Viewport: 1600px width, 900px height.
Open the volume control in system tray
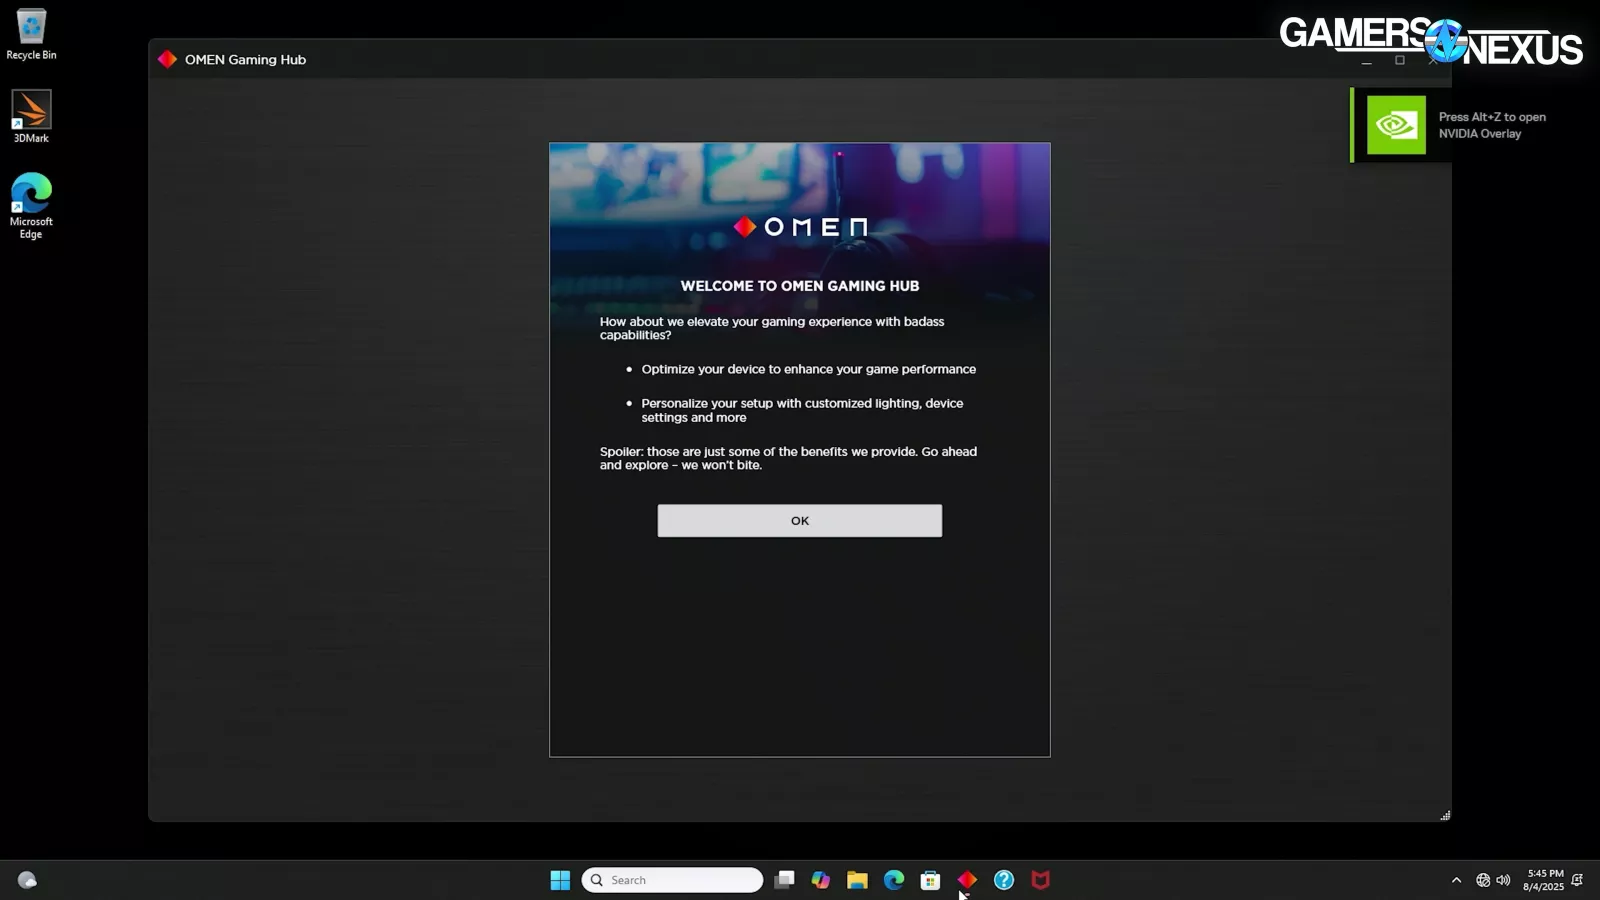1503,880
